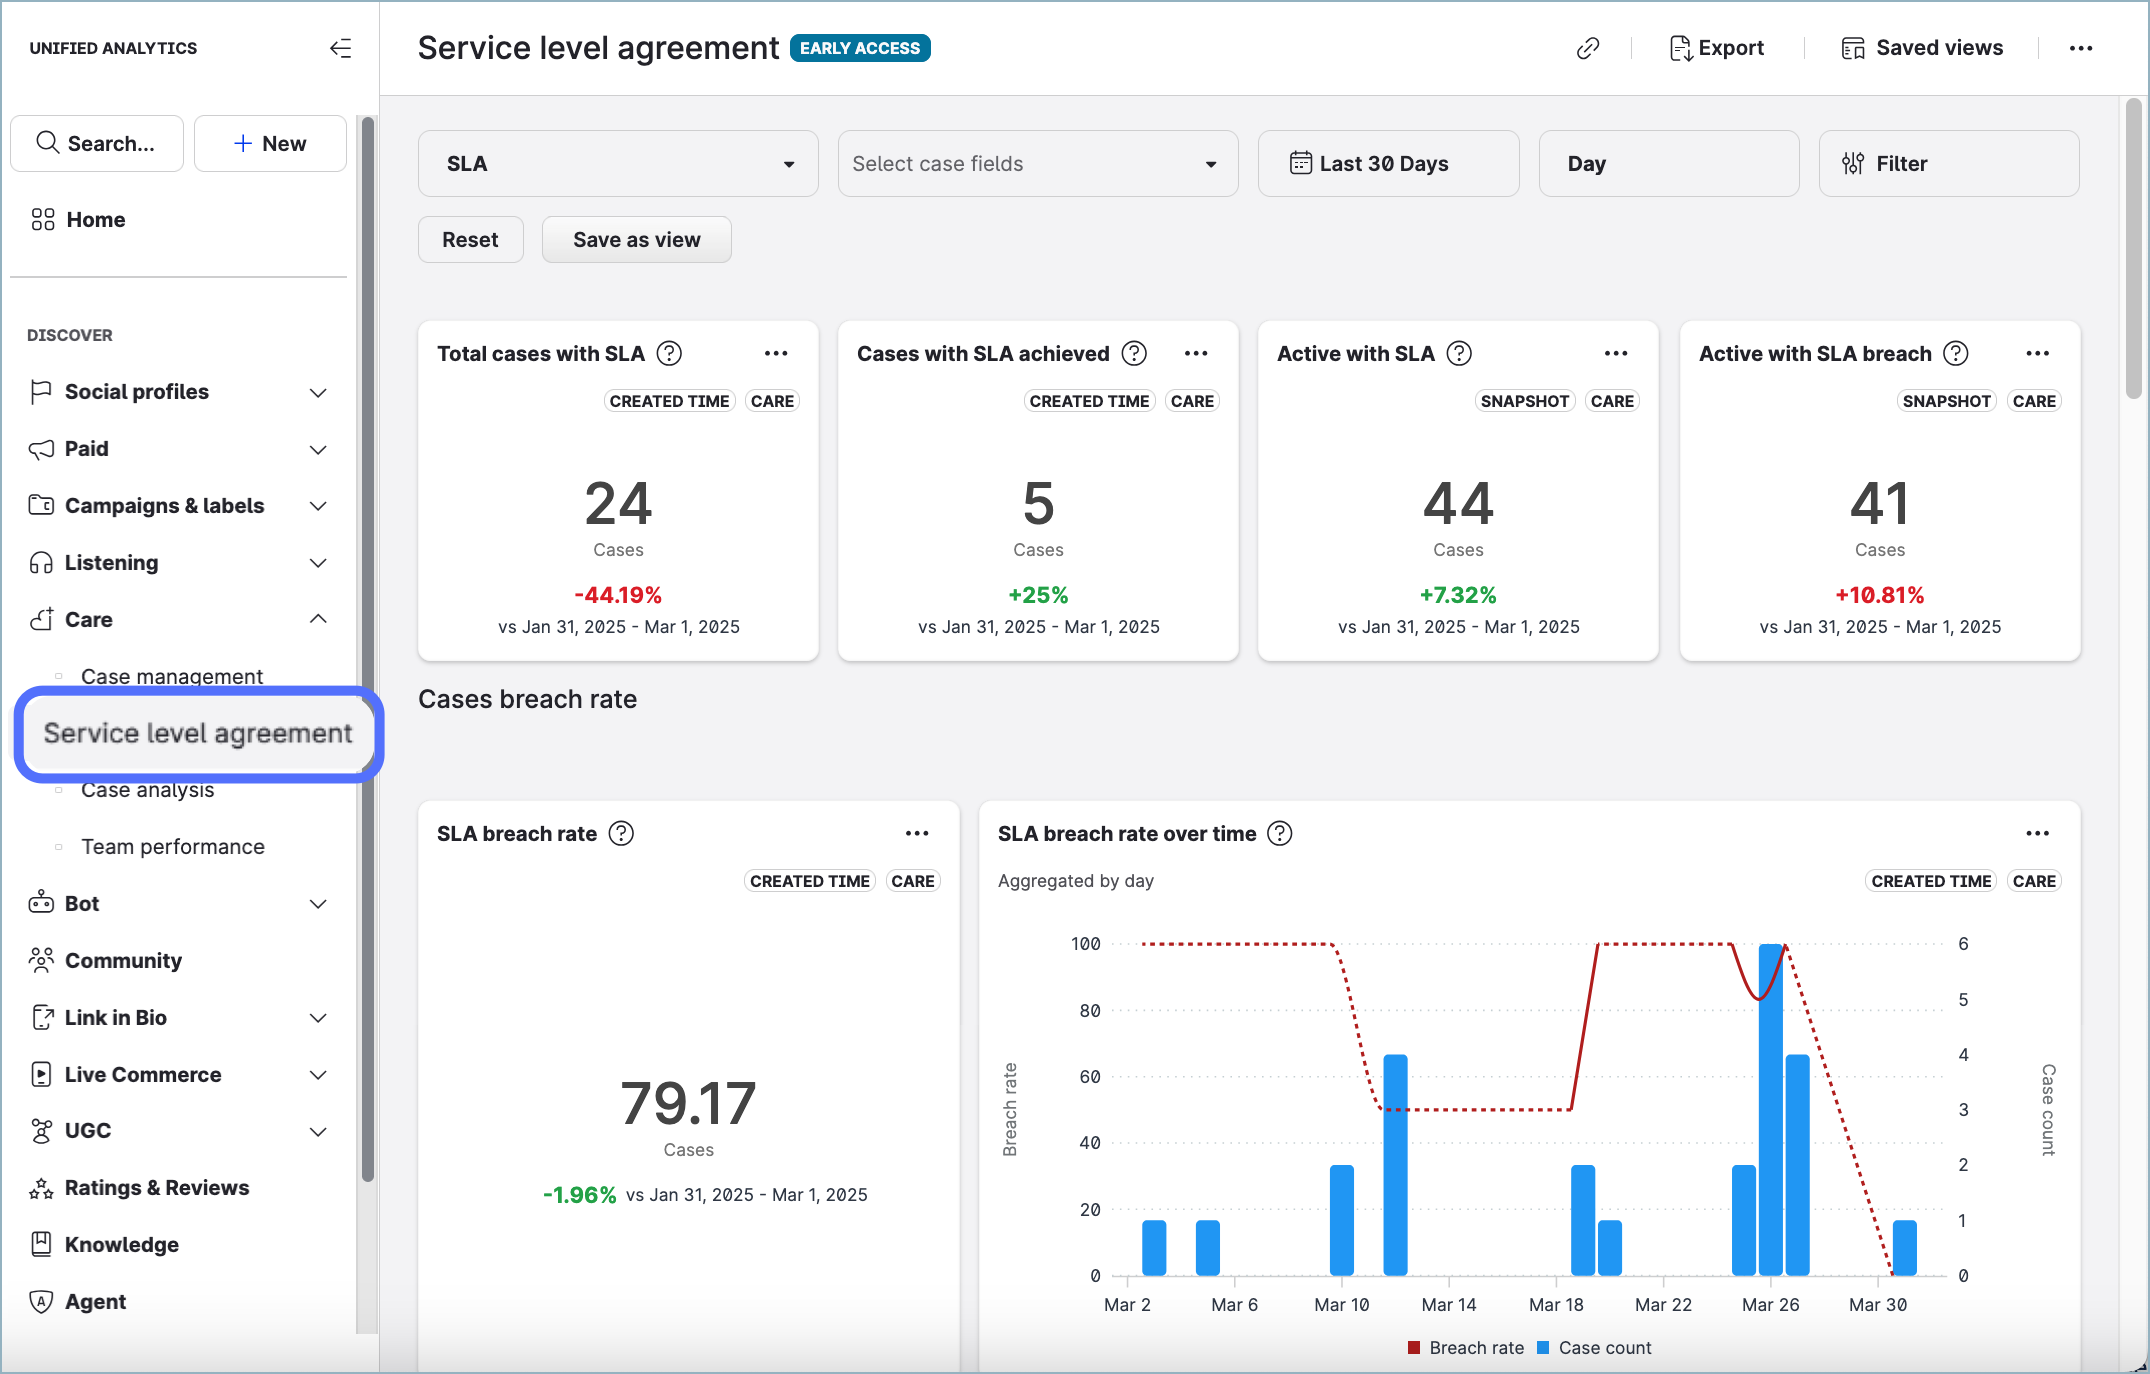Click the Export button
This screenshot has height=1374, width=2150.
1716,48
